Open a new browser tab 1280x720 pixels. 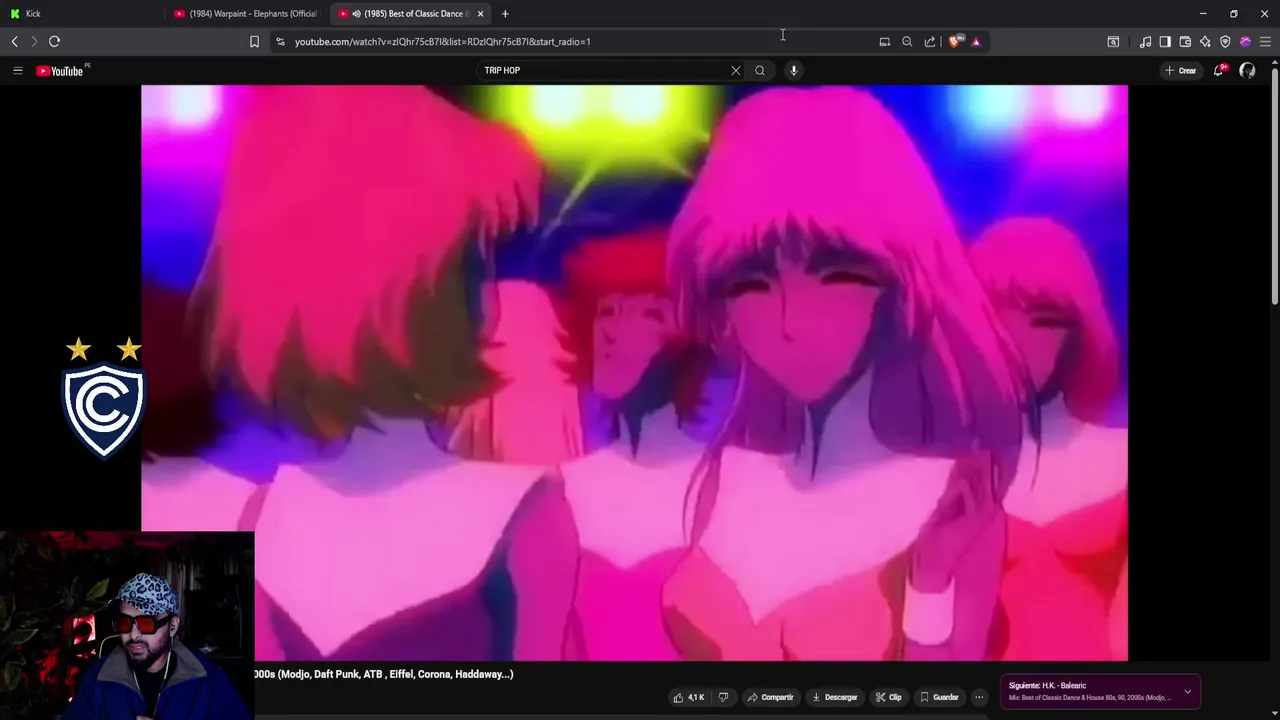pyautogui.click(x=505, y=14)
